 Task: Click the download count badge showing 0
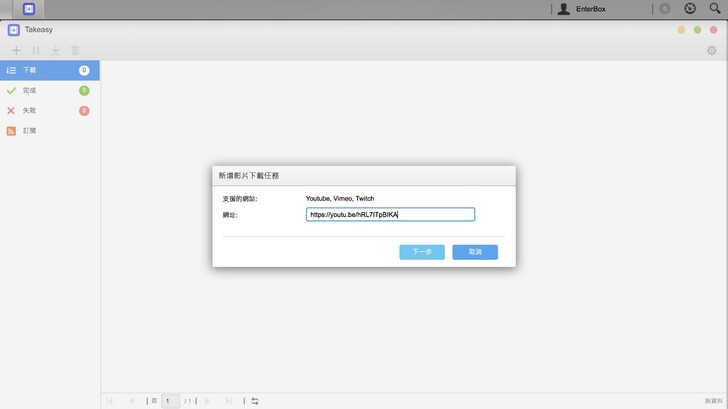(84, 70)
